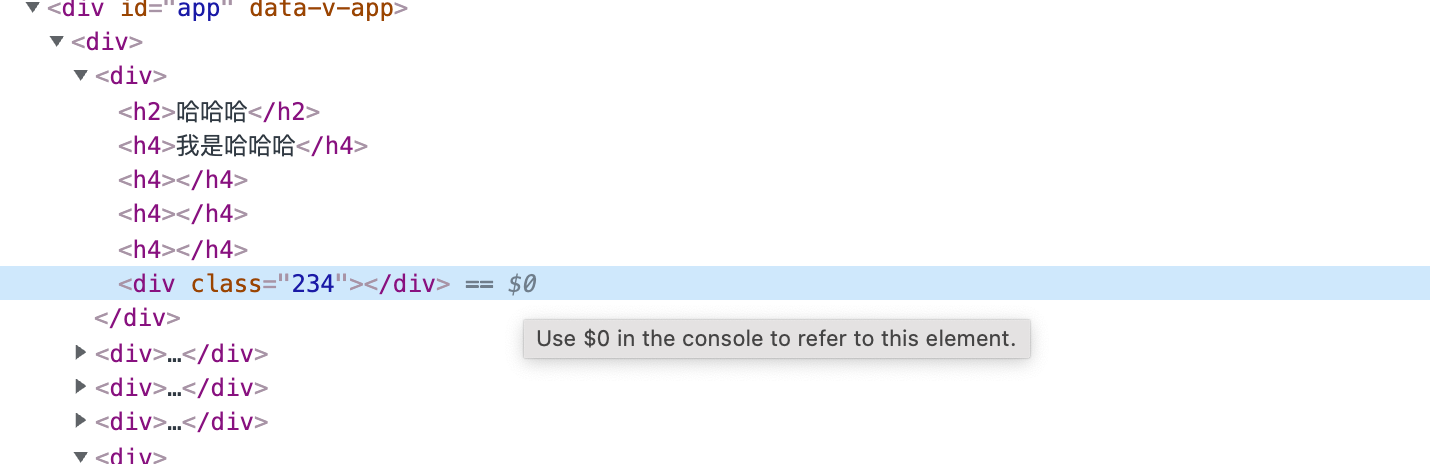Select the third empty h4 element
1430x464 pixels.
[x=183, y=249]
